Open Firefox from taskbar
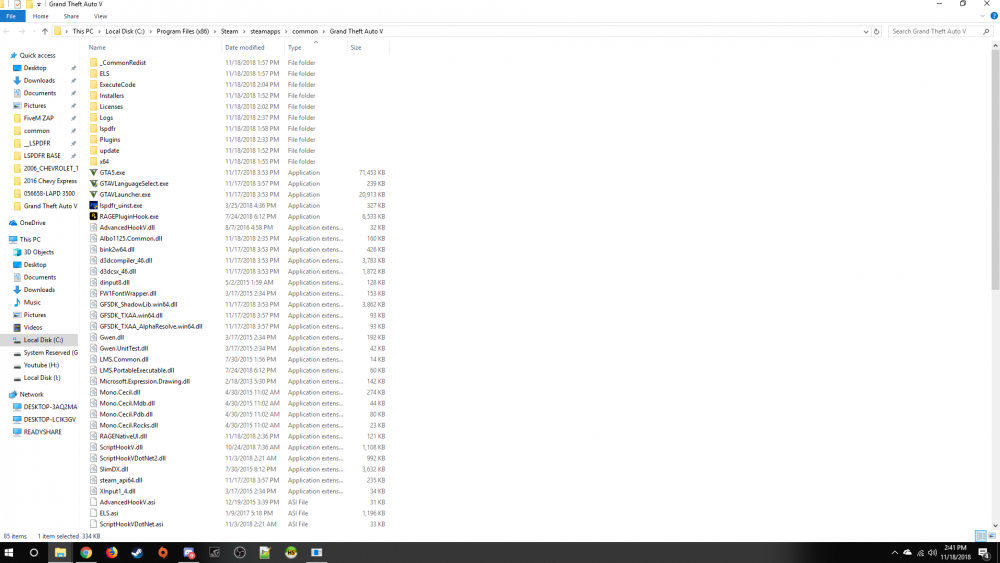The image size is (1000, 563). (112, 553)
